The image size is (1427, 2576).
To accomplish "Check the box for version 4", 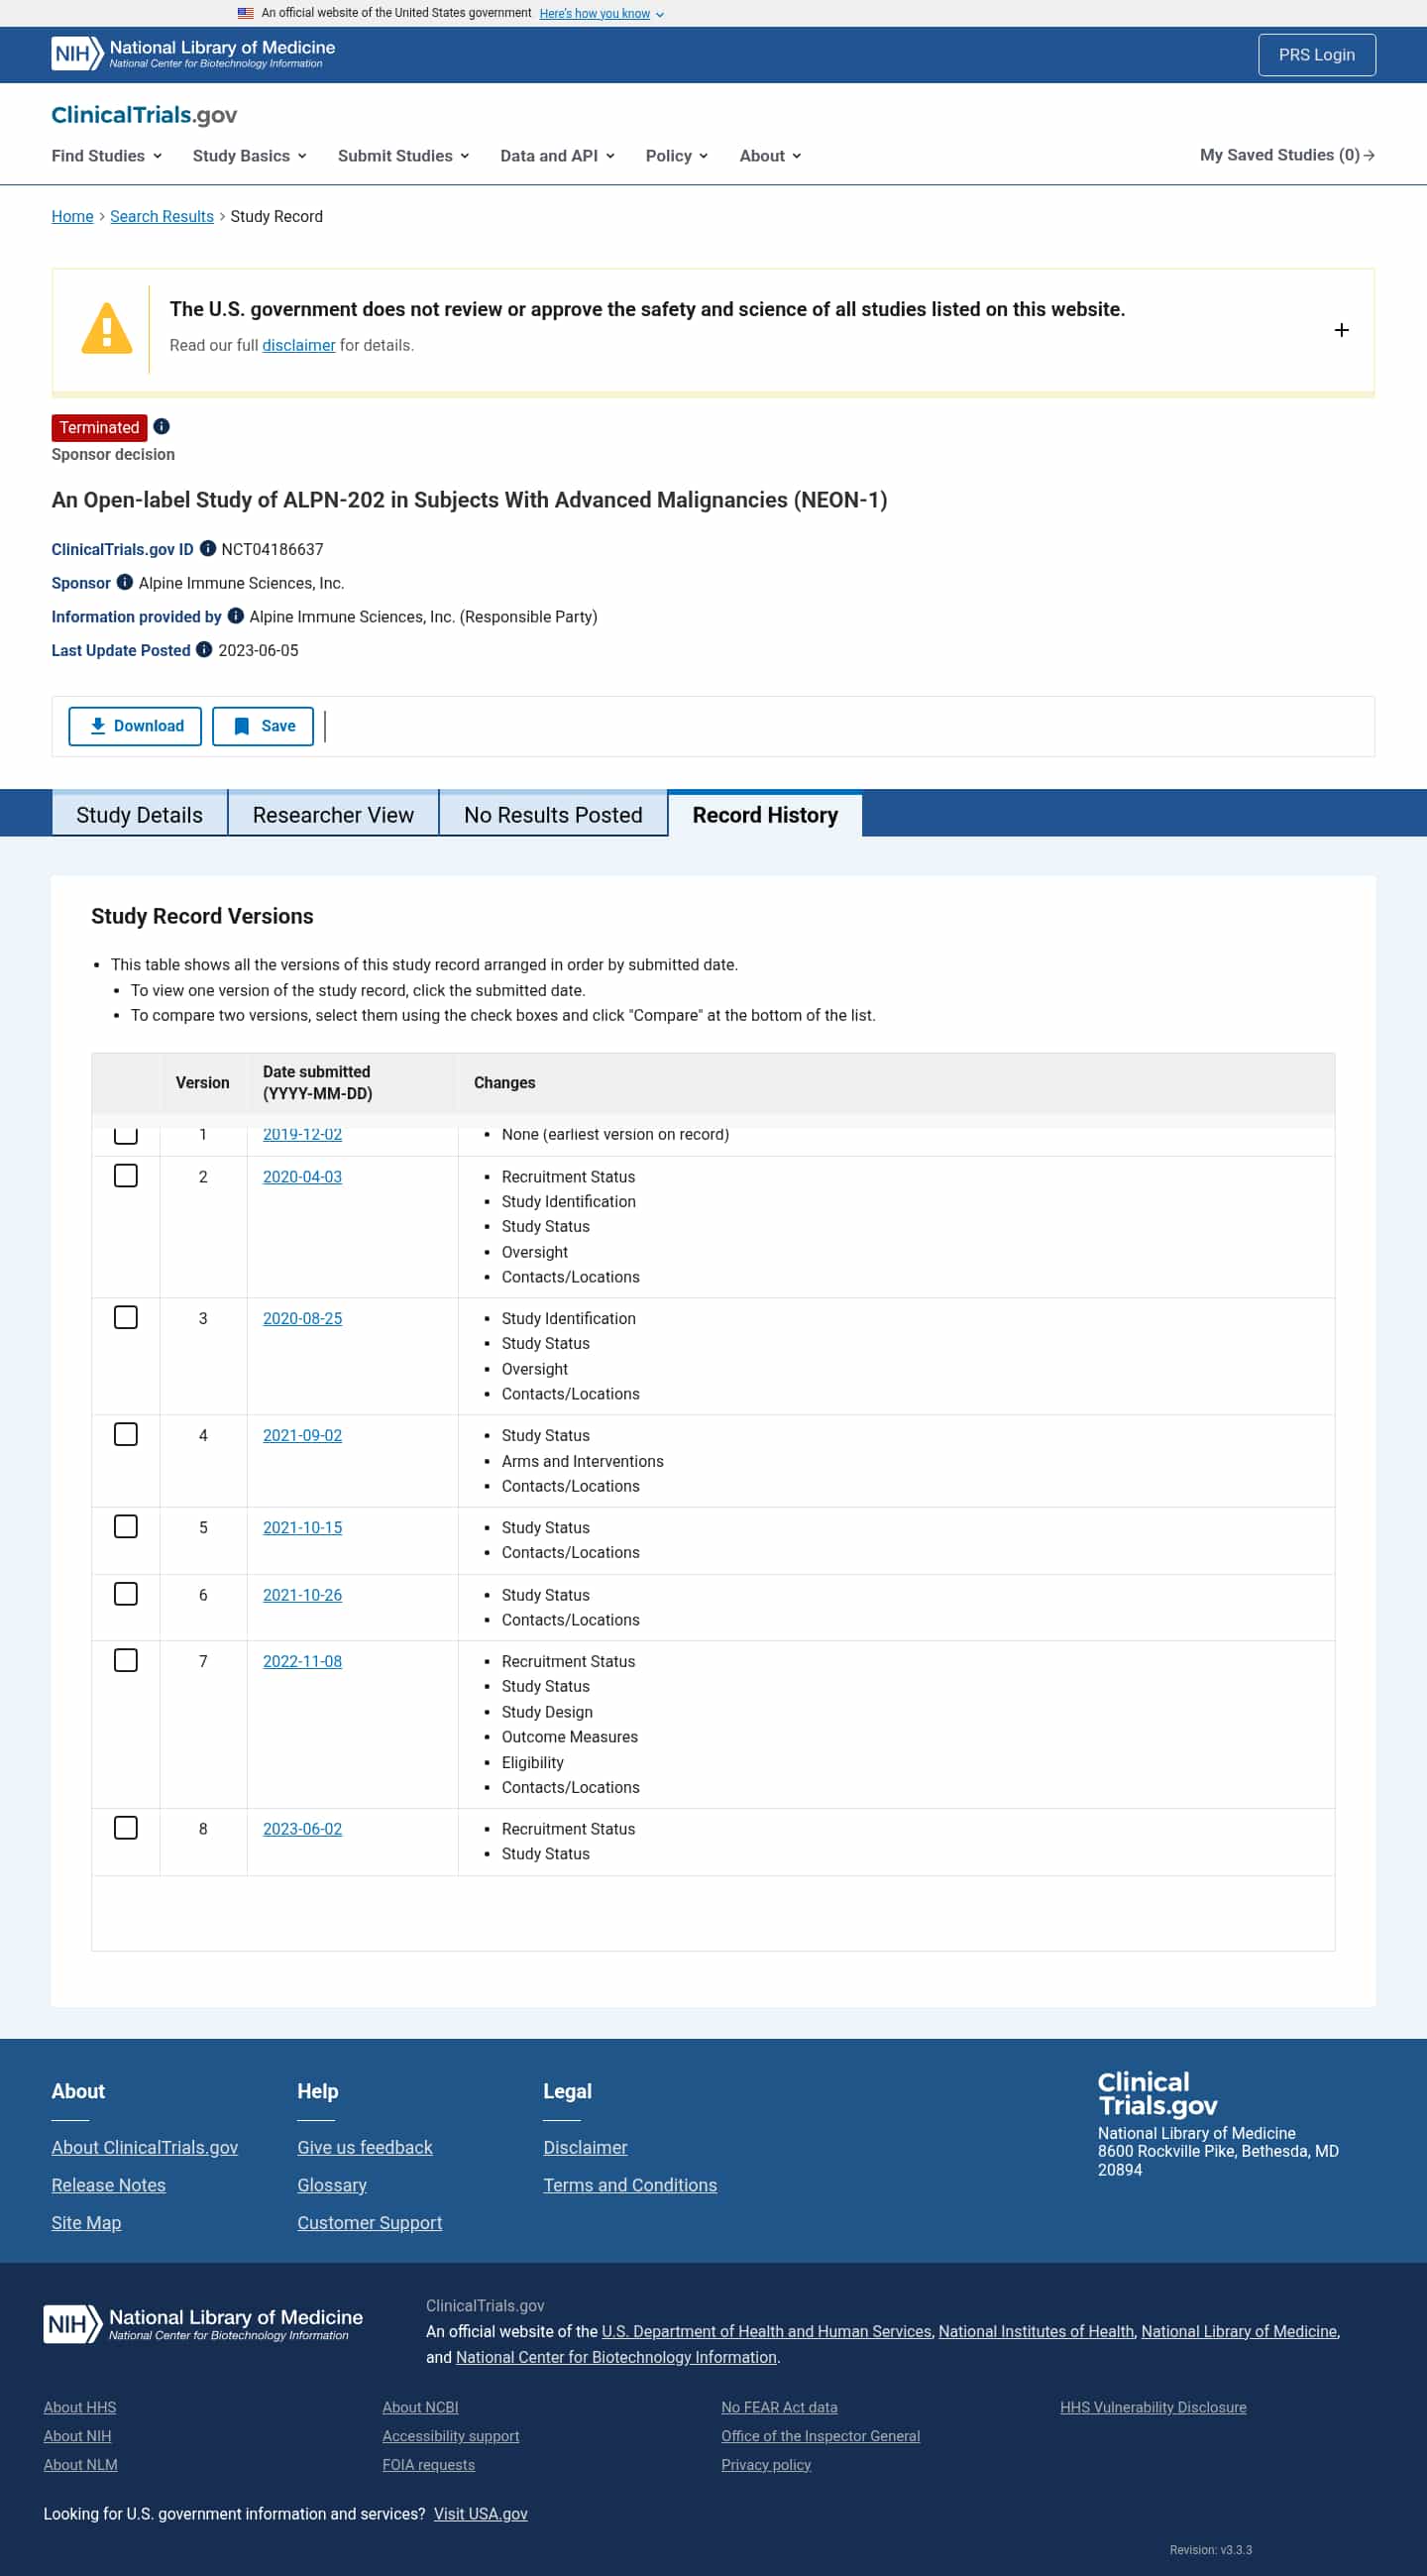I will tap(126, 1435).
